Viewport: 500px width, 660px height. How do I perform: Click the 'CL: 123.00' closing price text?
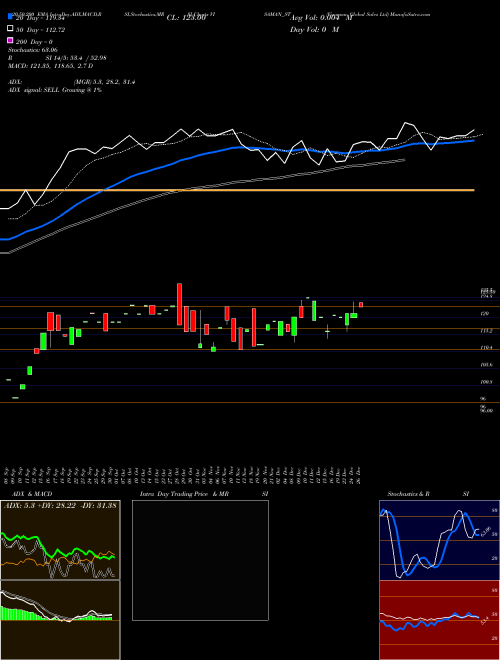click(x=186, y=18)
